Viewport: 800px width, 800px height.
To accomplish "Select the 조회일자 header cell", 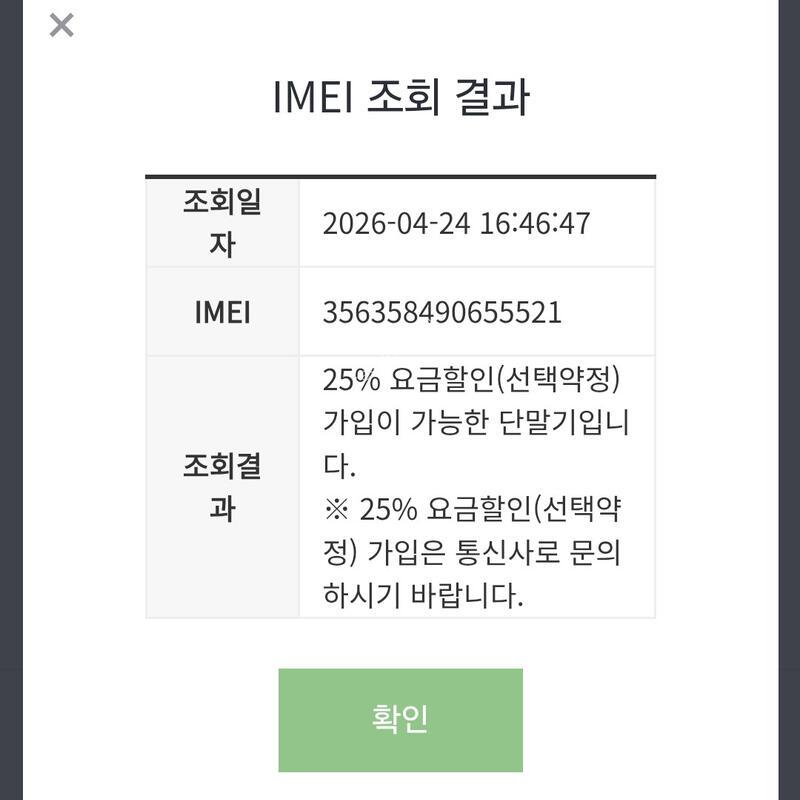I will point(222,223).
